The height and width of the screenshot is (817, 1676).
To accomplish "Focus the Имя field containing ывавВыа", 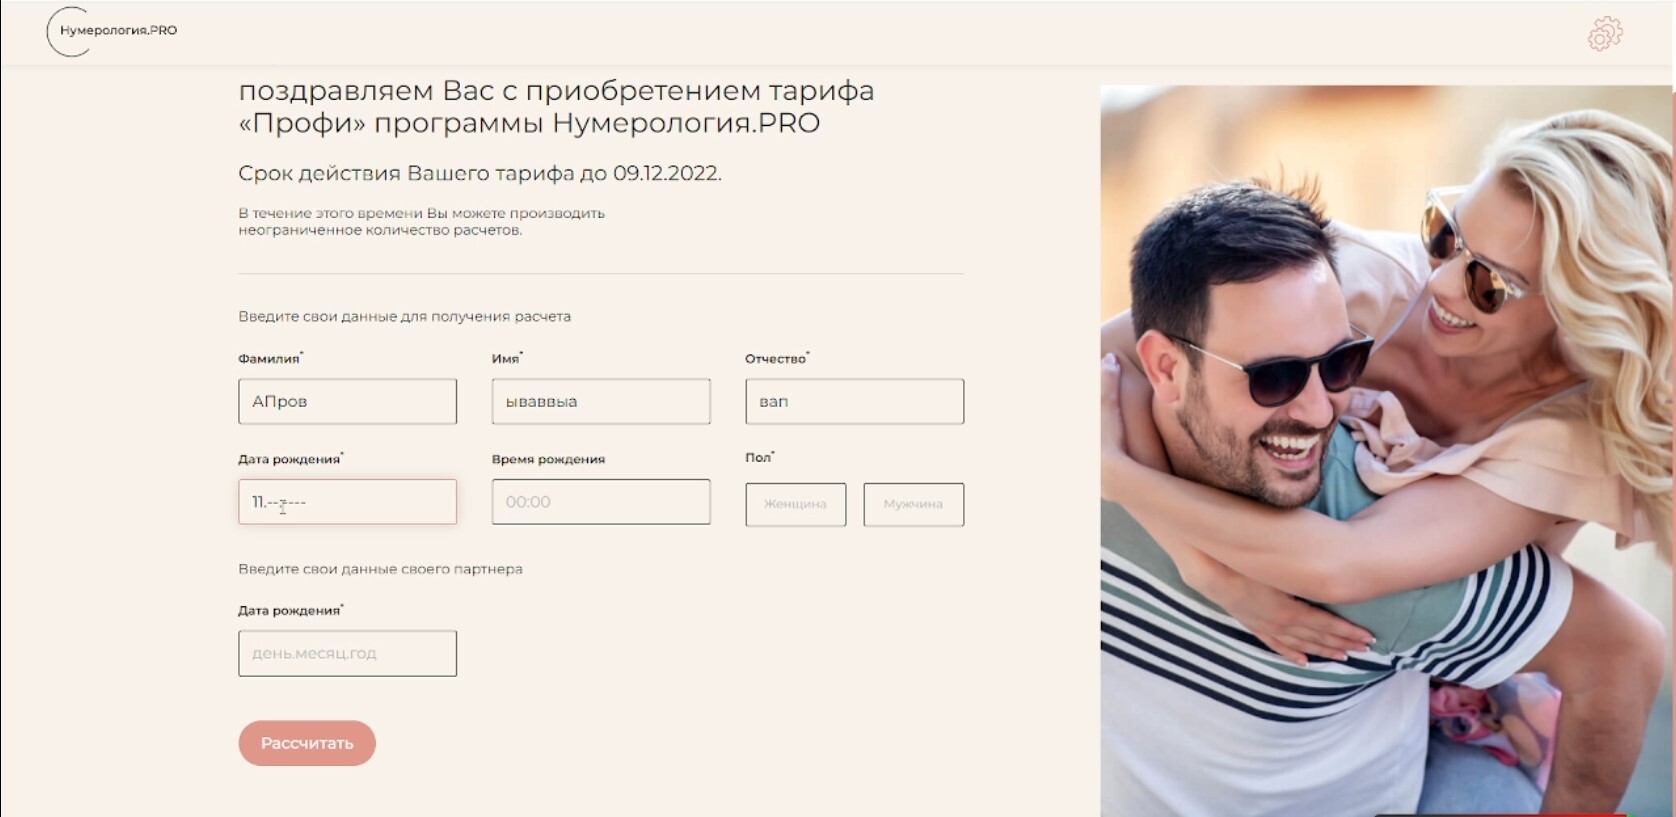I will pyautogui.click(x=601, y=401).
